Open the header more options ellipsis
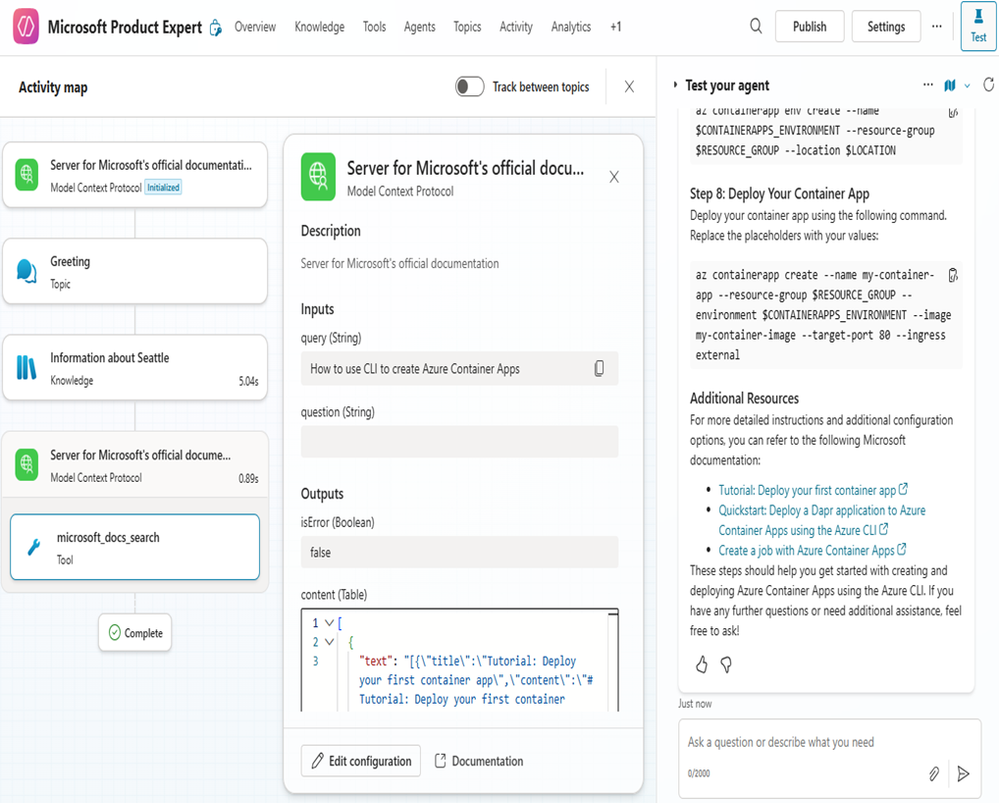999x803 pixels. coord(937,26)
